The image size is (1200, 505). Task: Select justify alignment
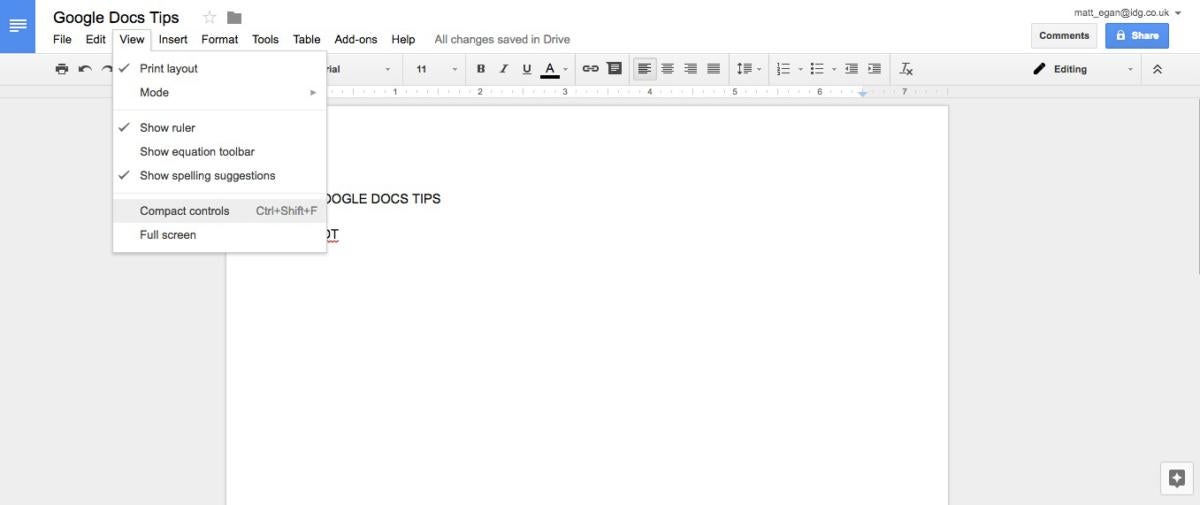tap(714, 69)
